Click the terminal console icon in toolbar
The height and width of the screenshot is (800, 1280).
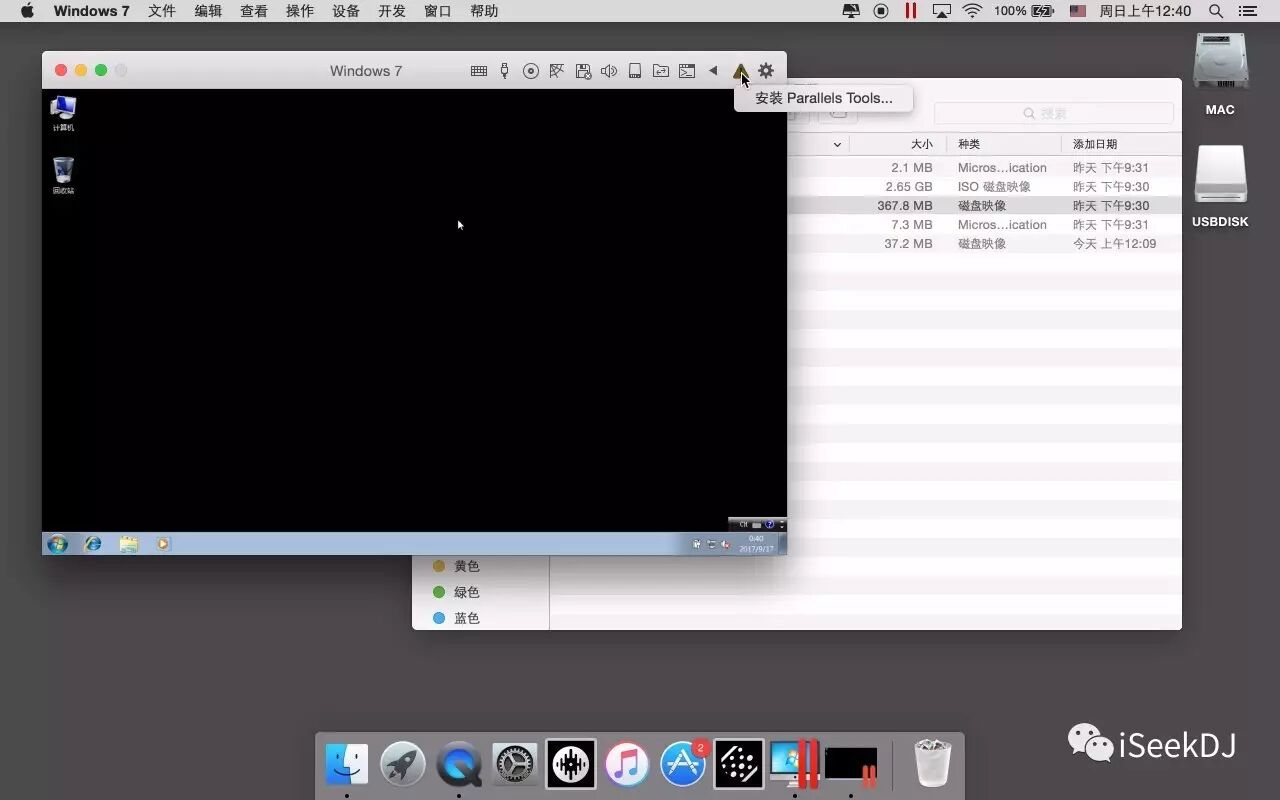687,71
